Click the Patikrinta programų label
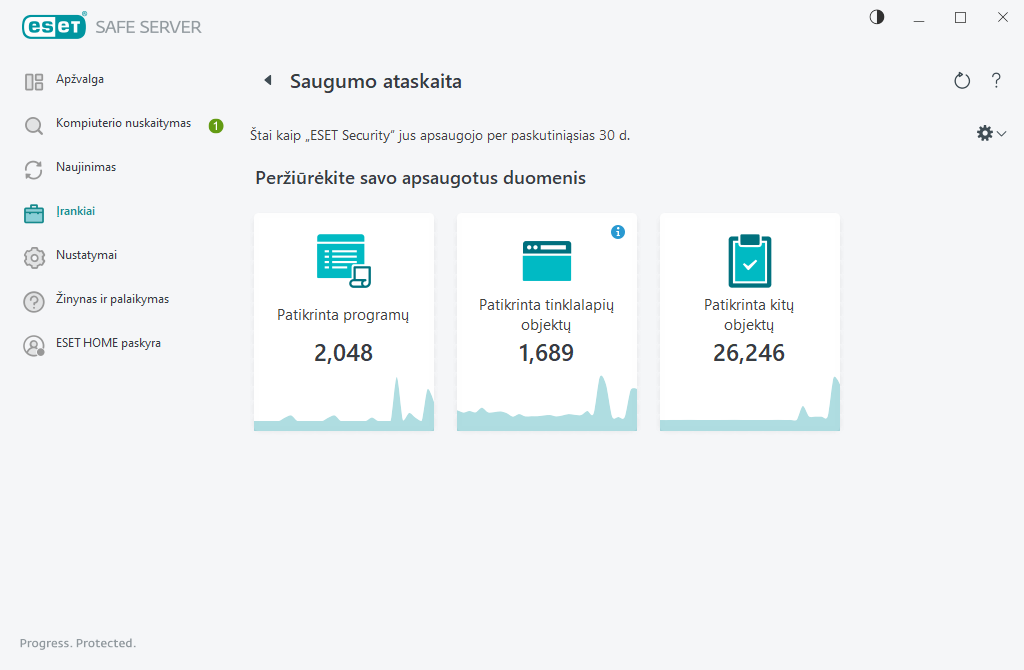The image size is (1024, 670). pyautogui.click(x=343, y=315)
